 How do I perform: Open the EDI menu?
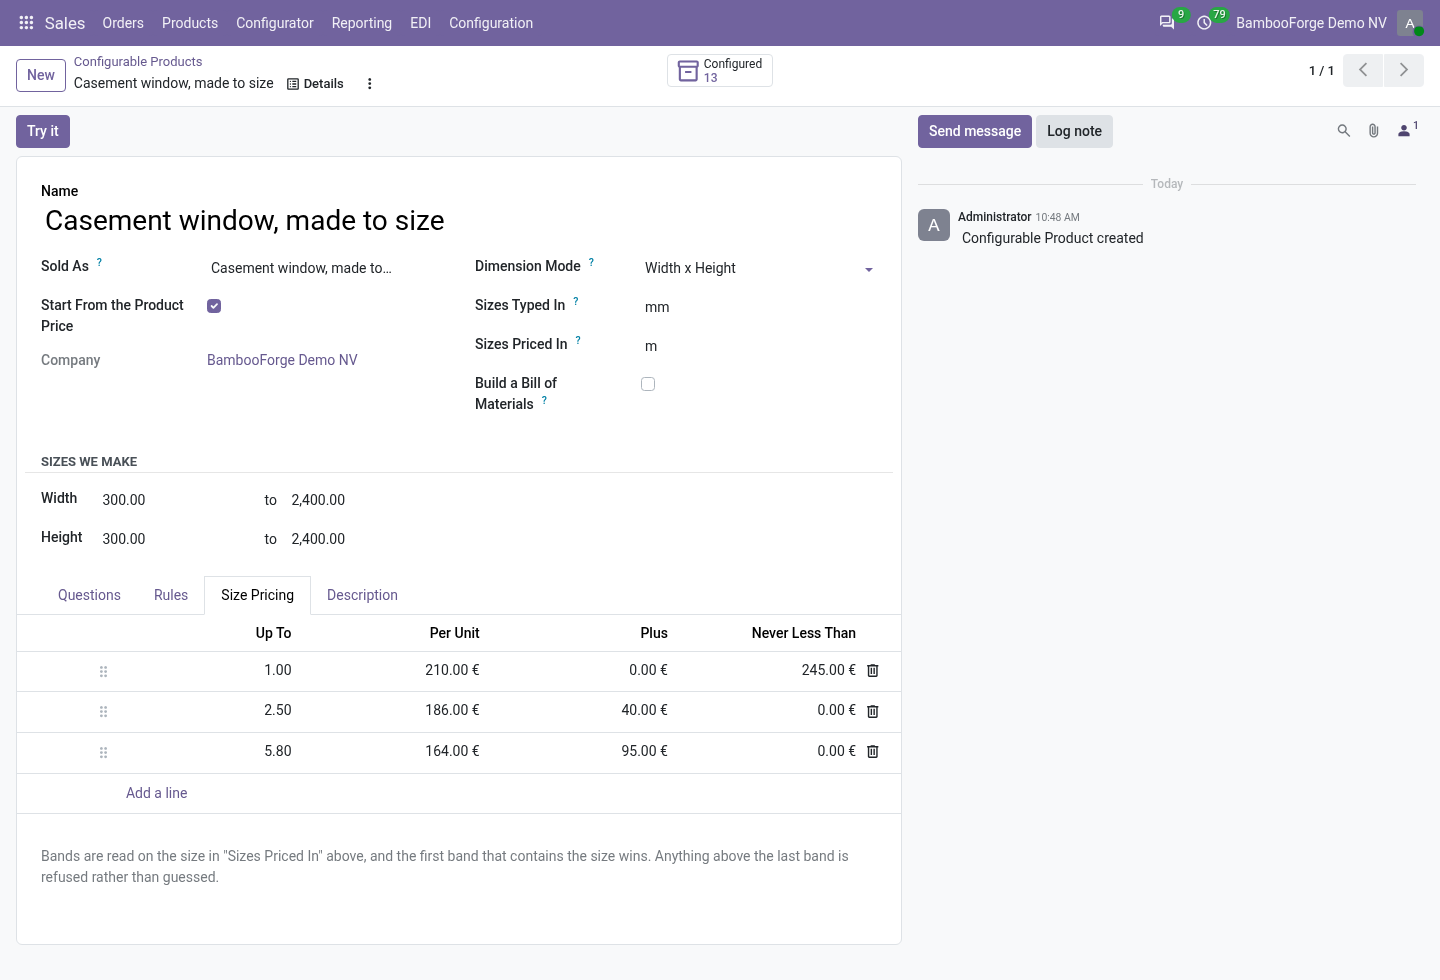click(x=421, y=23)
